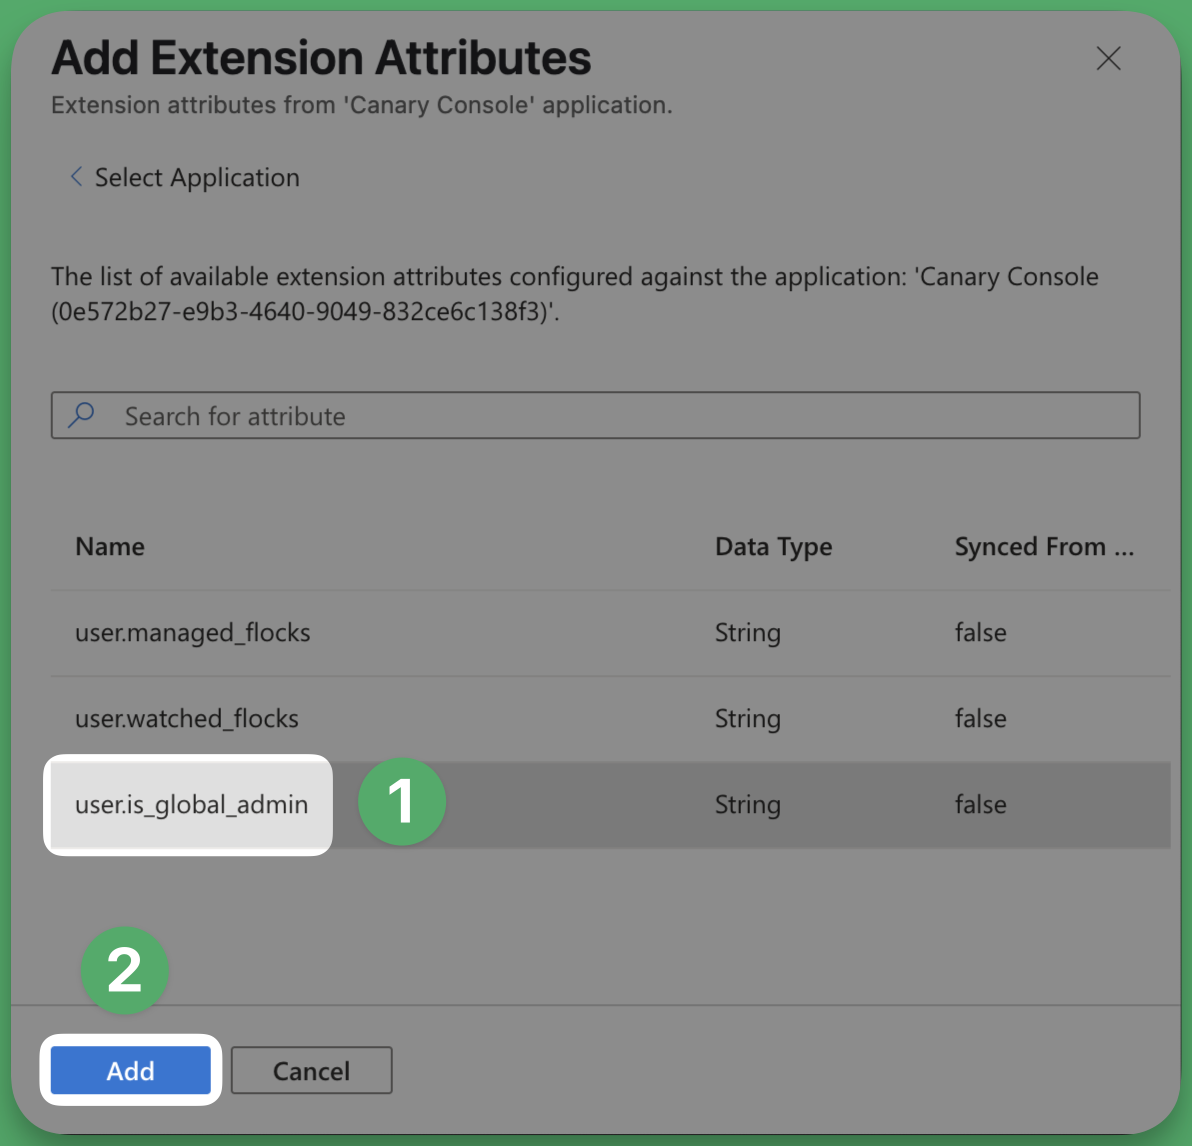This screenshot has height=1146, width=1192.
Task: Click String in the user.managed_flocks row
Action: click(x=747, y=633)
